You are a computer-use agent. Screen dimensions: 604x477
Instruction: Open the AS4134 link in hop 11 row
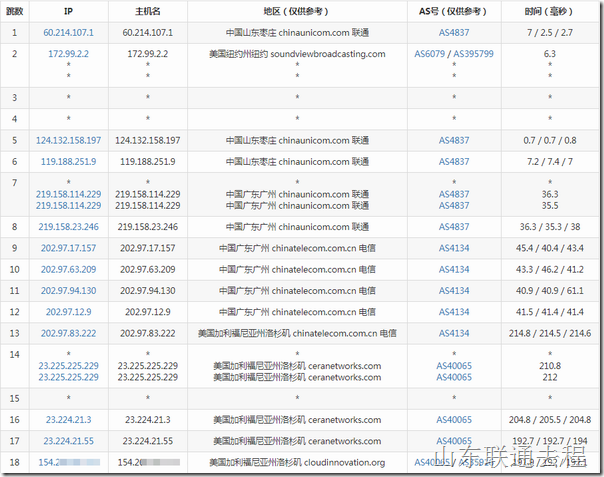[x=454, y=291]
